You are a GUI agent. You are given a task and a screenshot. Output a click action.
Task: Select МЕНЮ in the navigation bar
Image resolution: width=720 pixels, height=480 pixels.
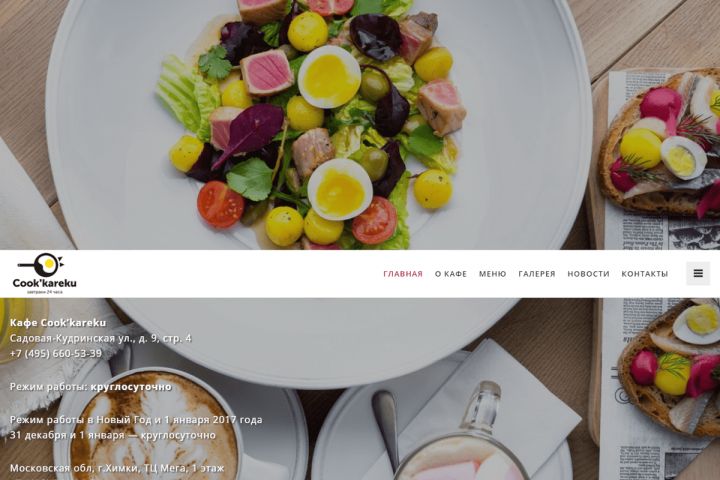(x=493, y=274)
